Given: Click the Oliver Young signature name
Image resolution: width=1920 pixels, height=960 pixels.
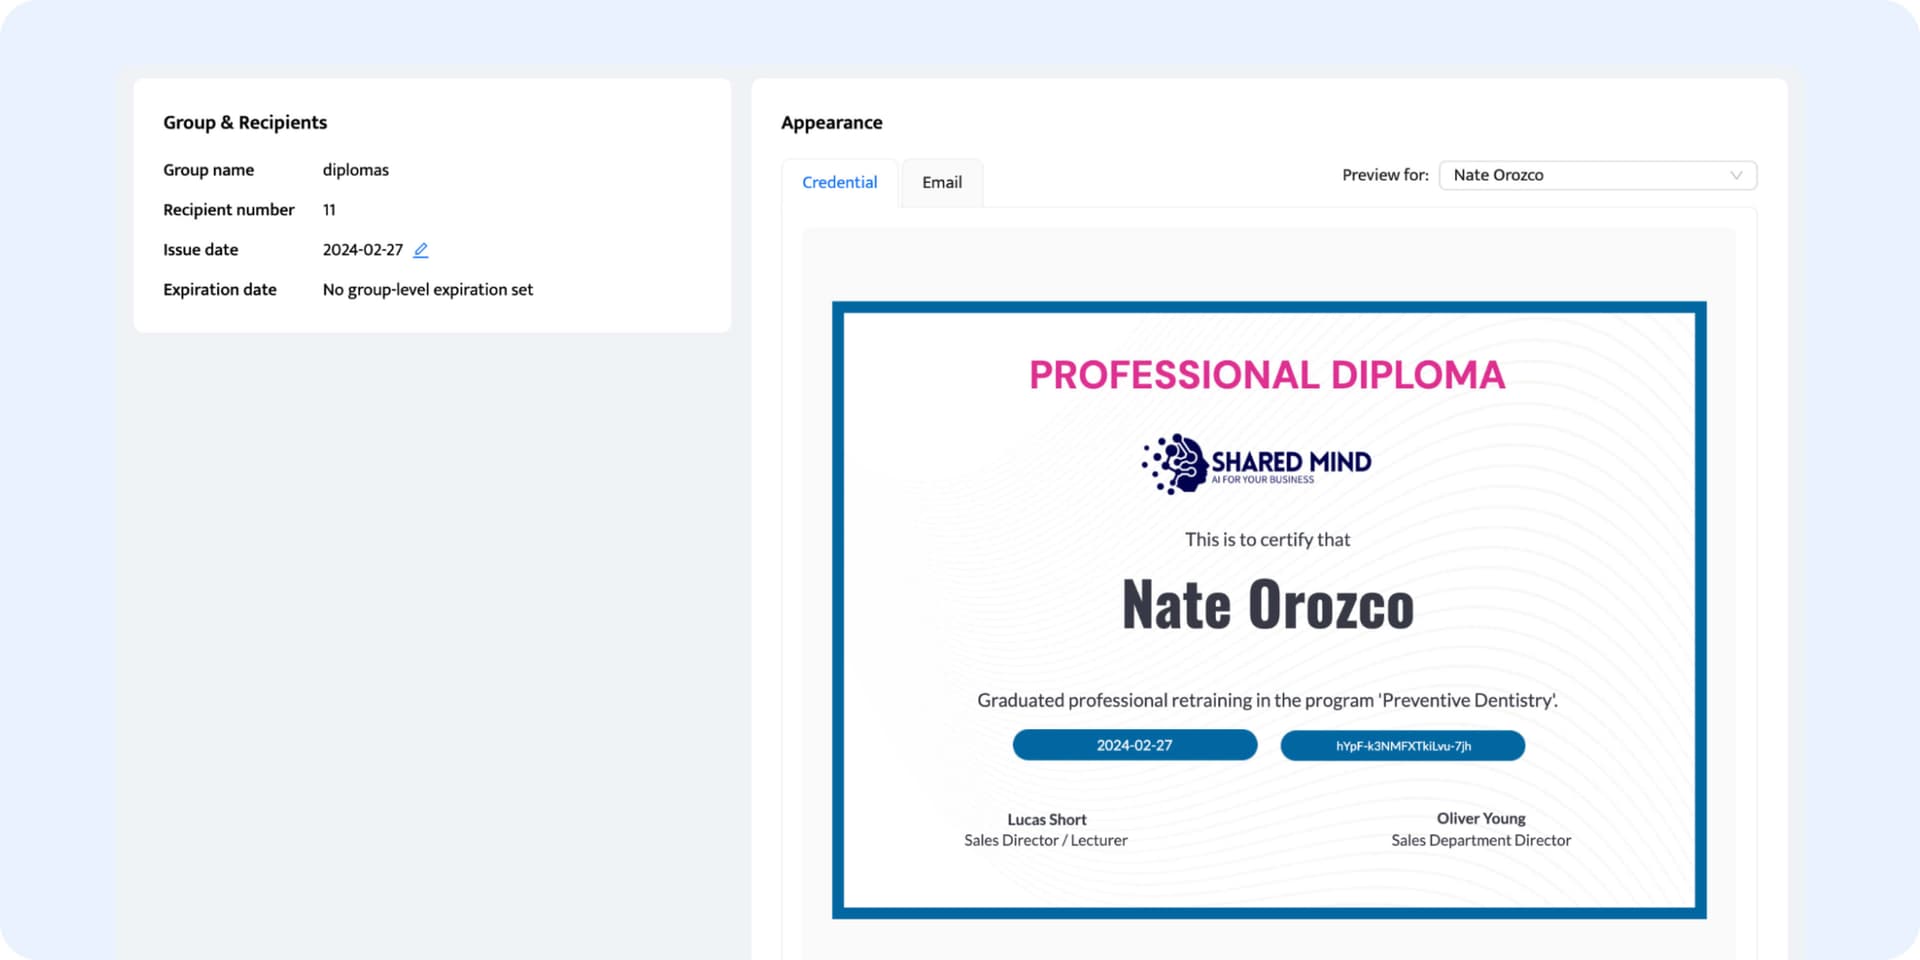Looking at the screenshot, I should click(1480, 818).
